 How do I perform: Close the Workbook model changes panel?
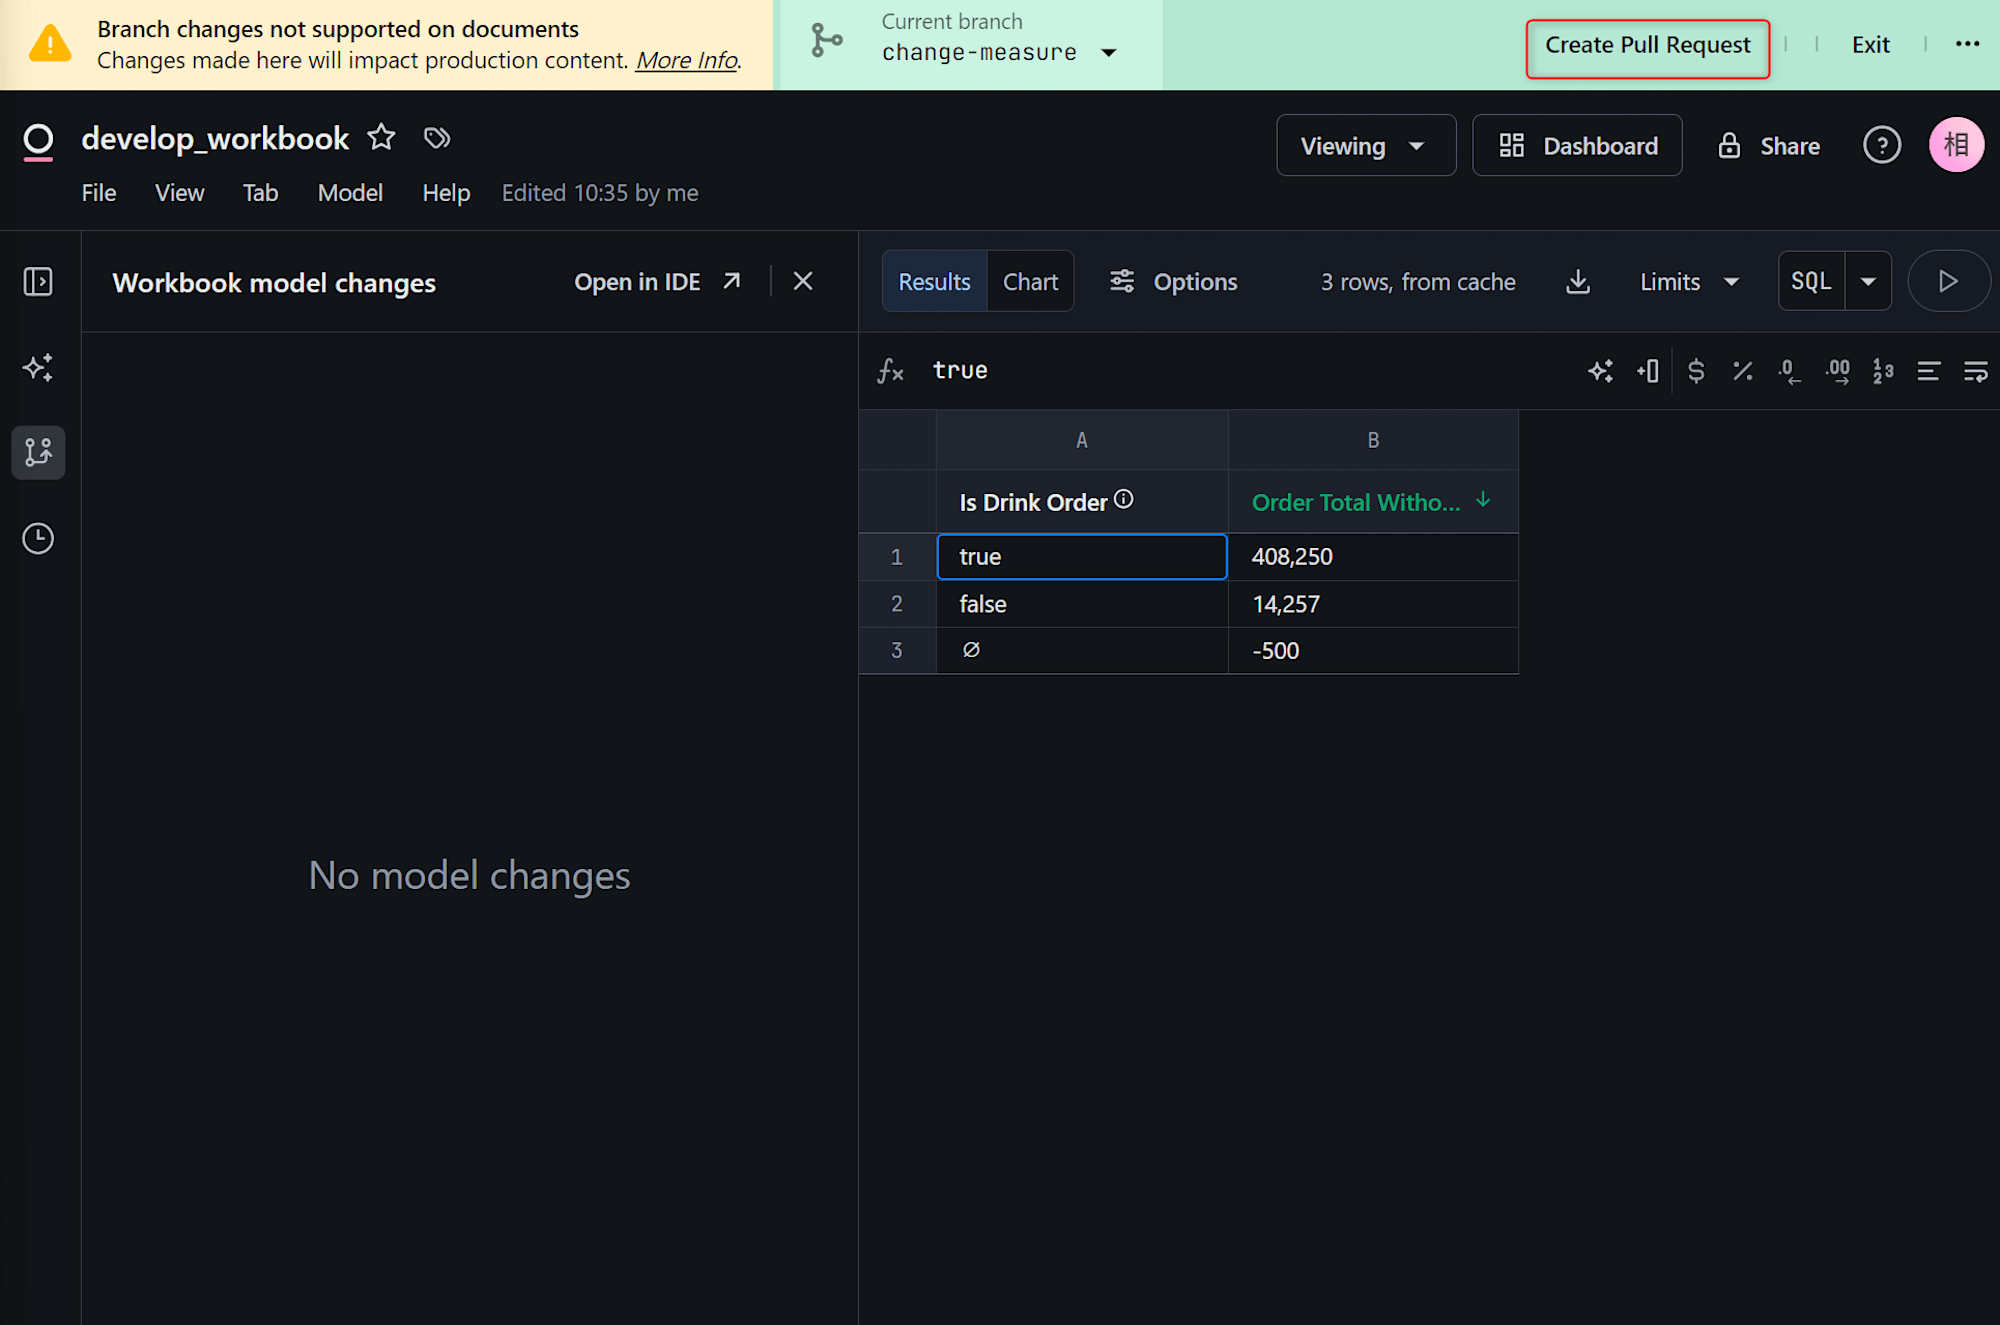(802, 281)
